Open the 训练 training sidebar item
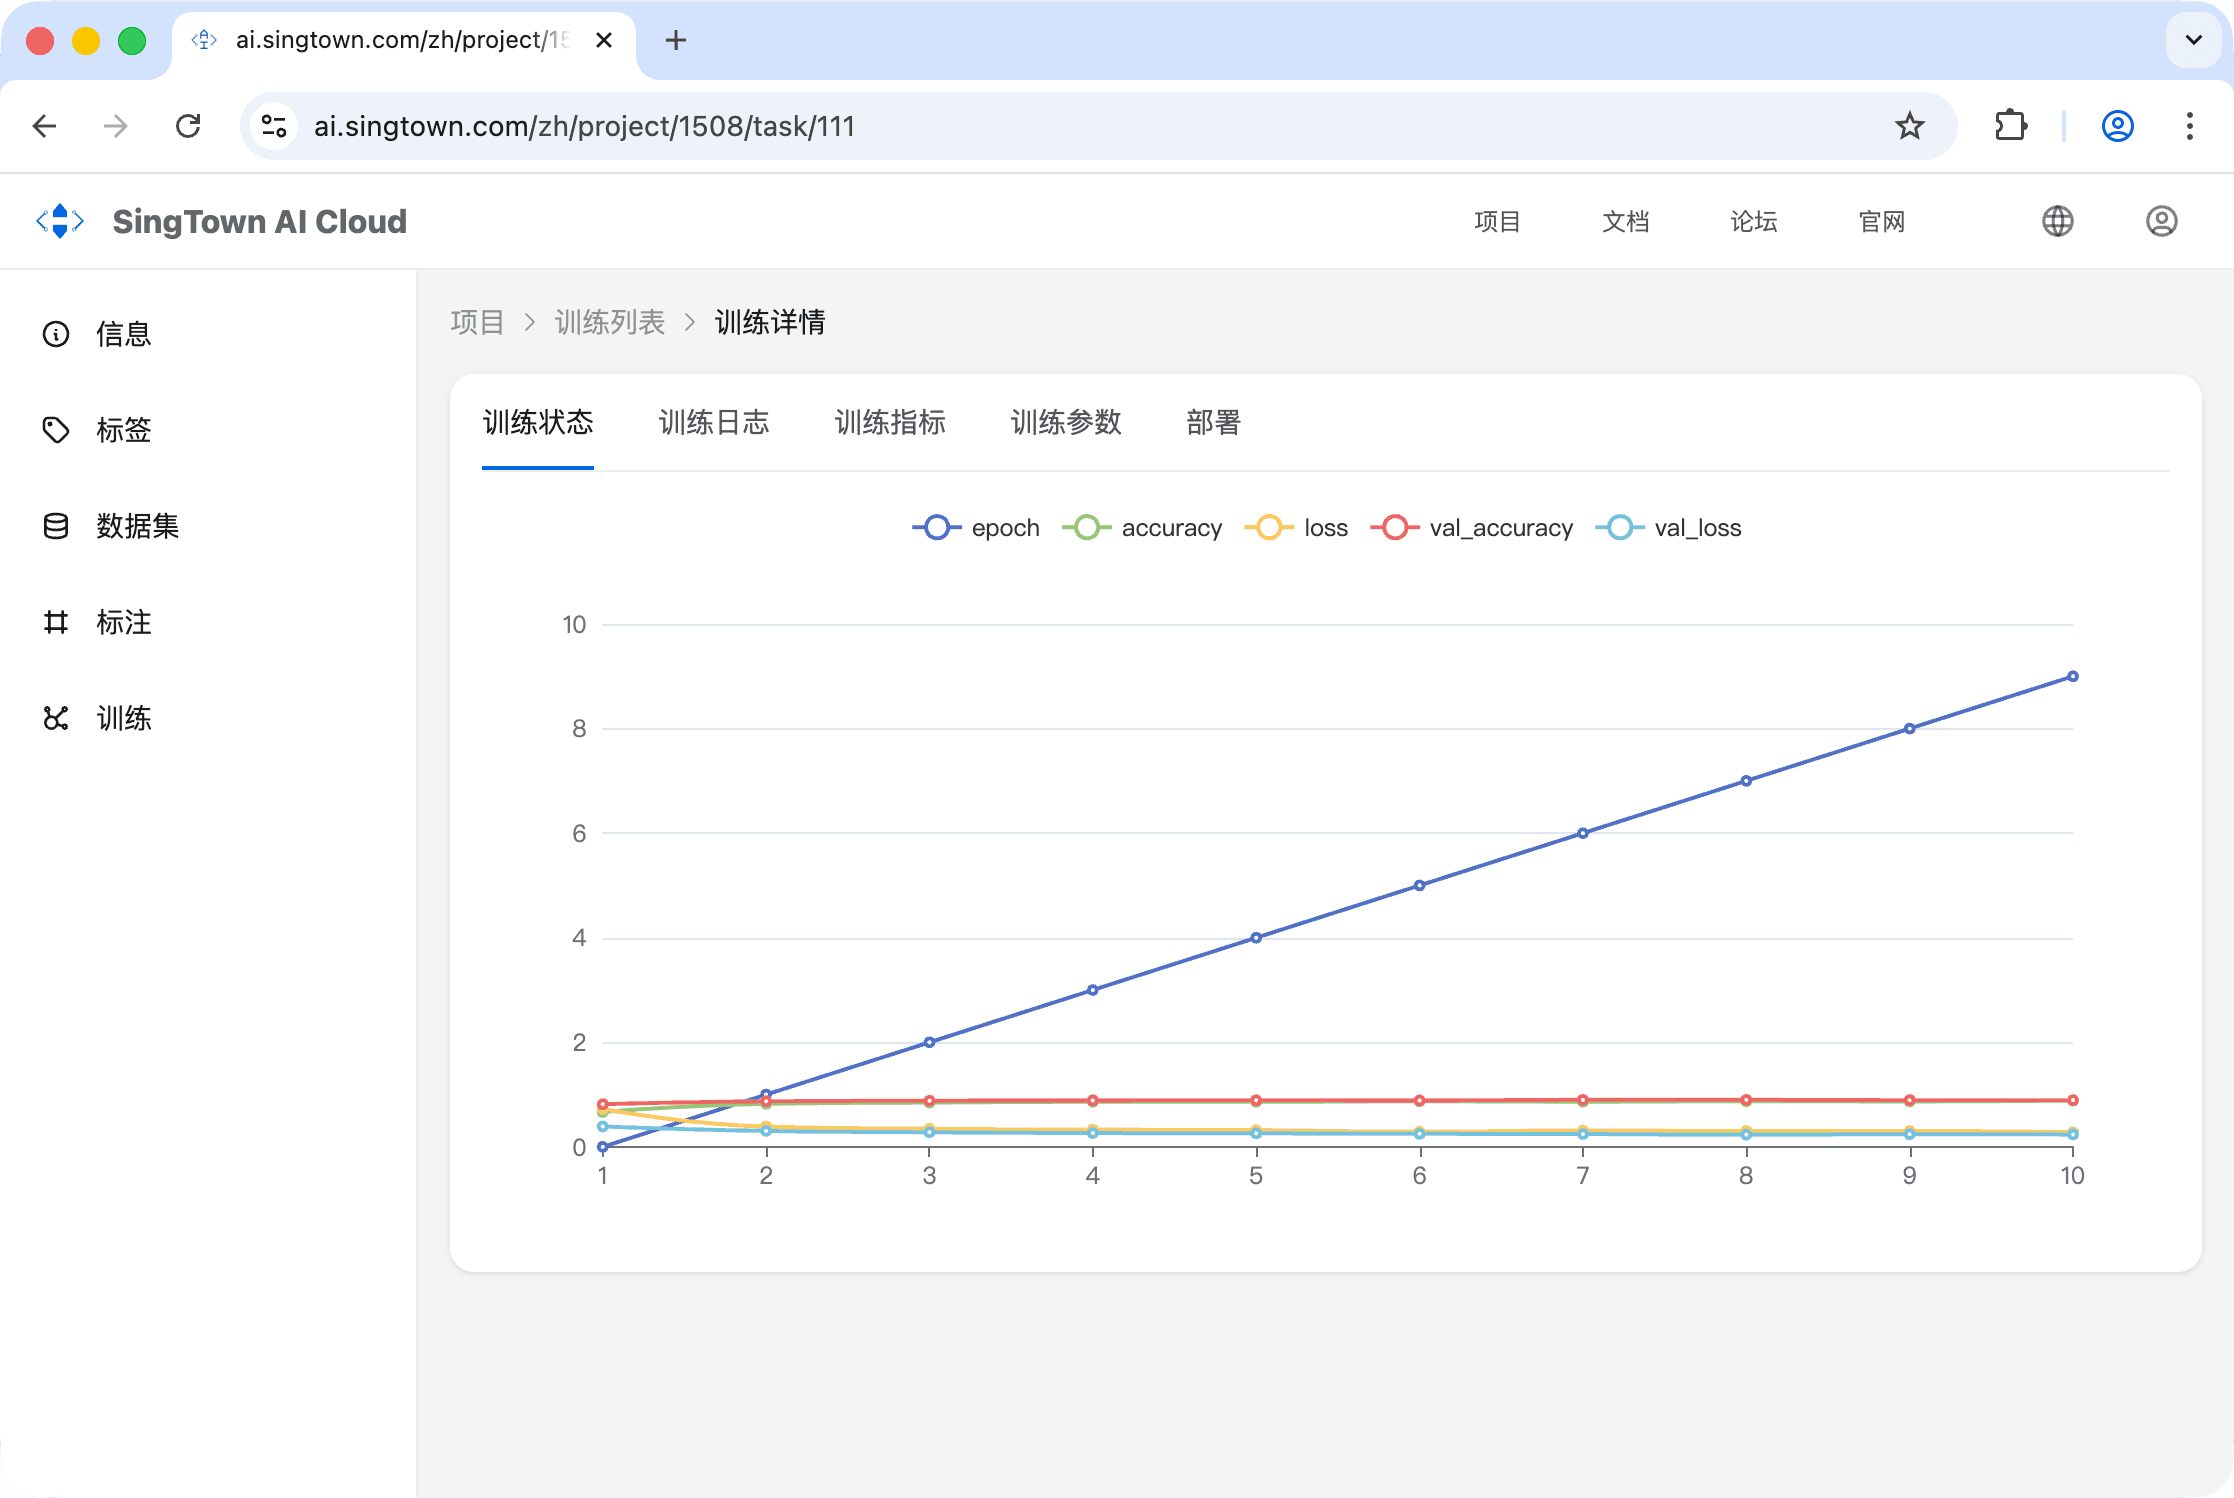2234x1498 pixels. point(123,718)
